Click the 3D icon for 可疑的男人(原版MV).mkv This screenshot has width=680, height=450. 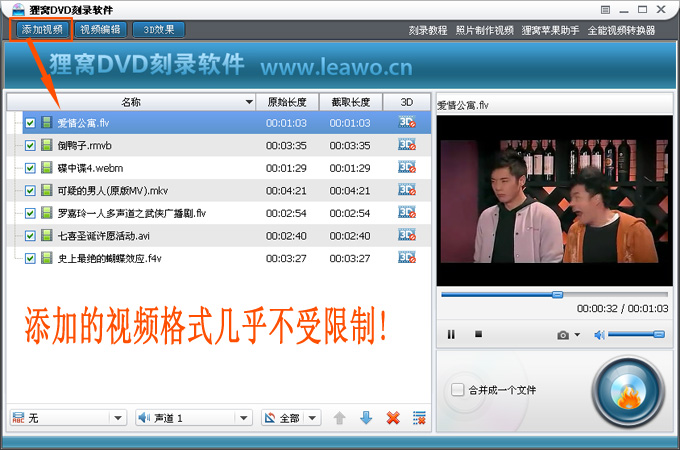click(407, 189)
